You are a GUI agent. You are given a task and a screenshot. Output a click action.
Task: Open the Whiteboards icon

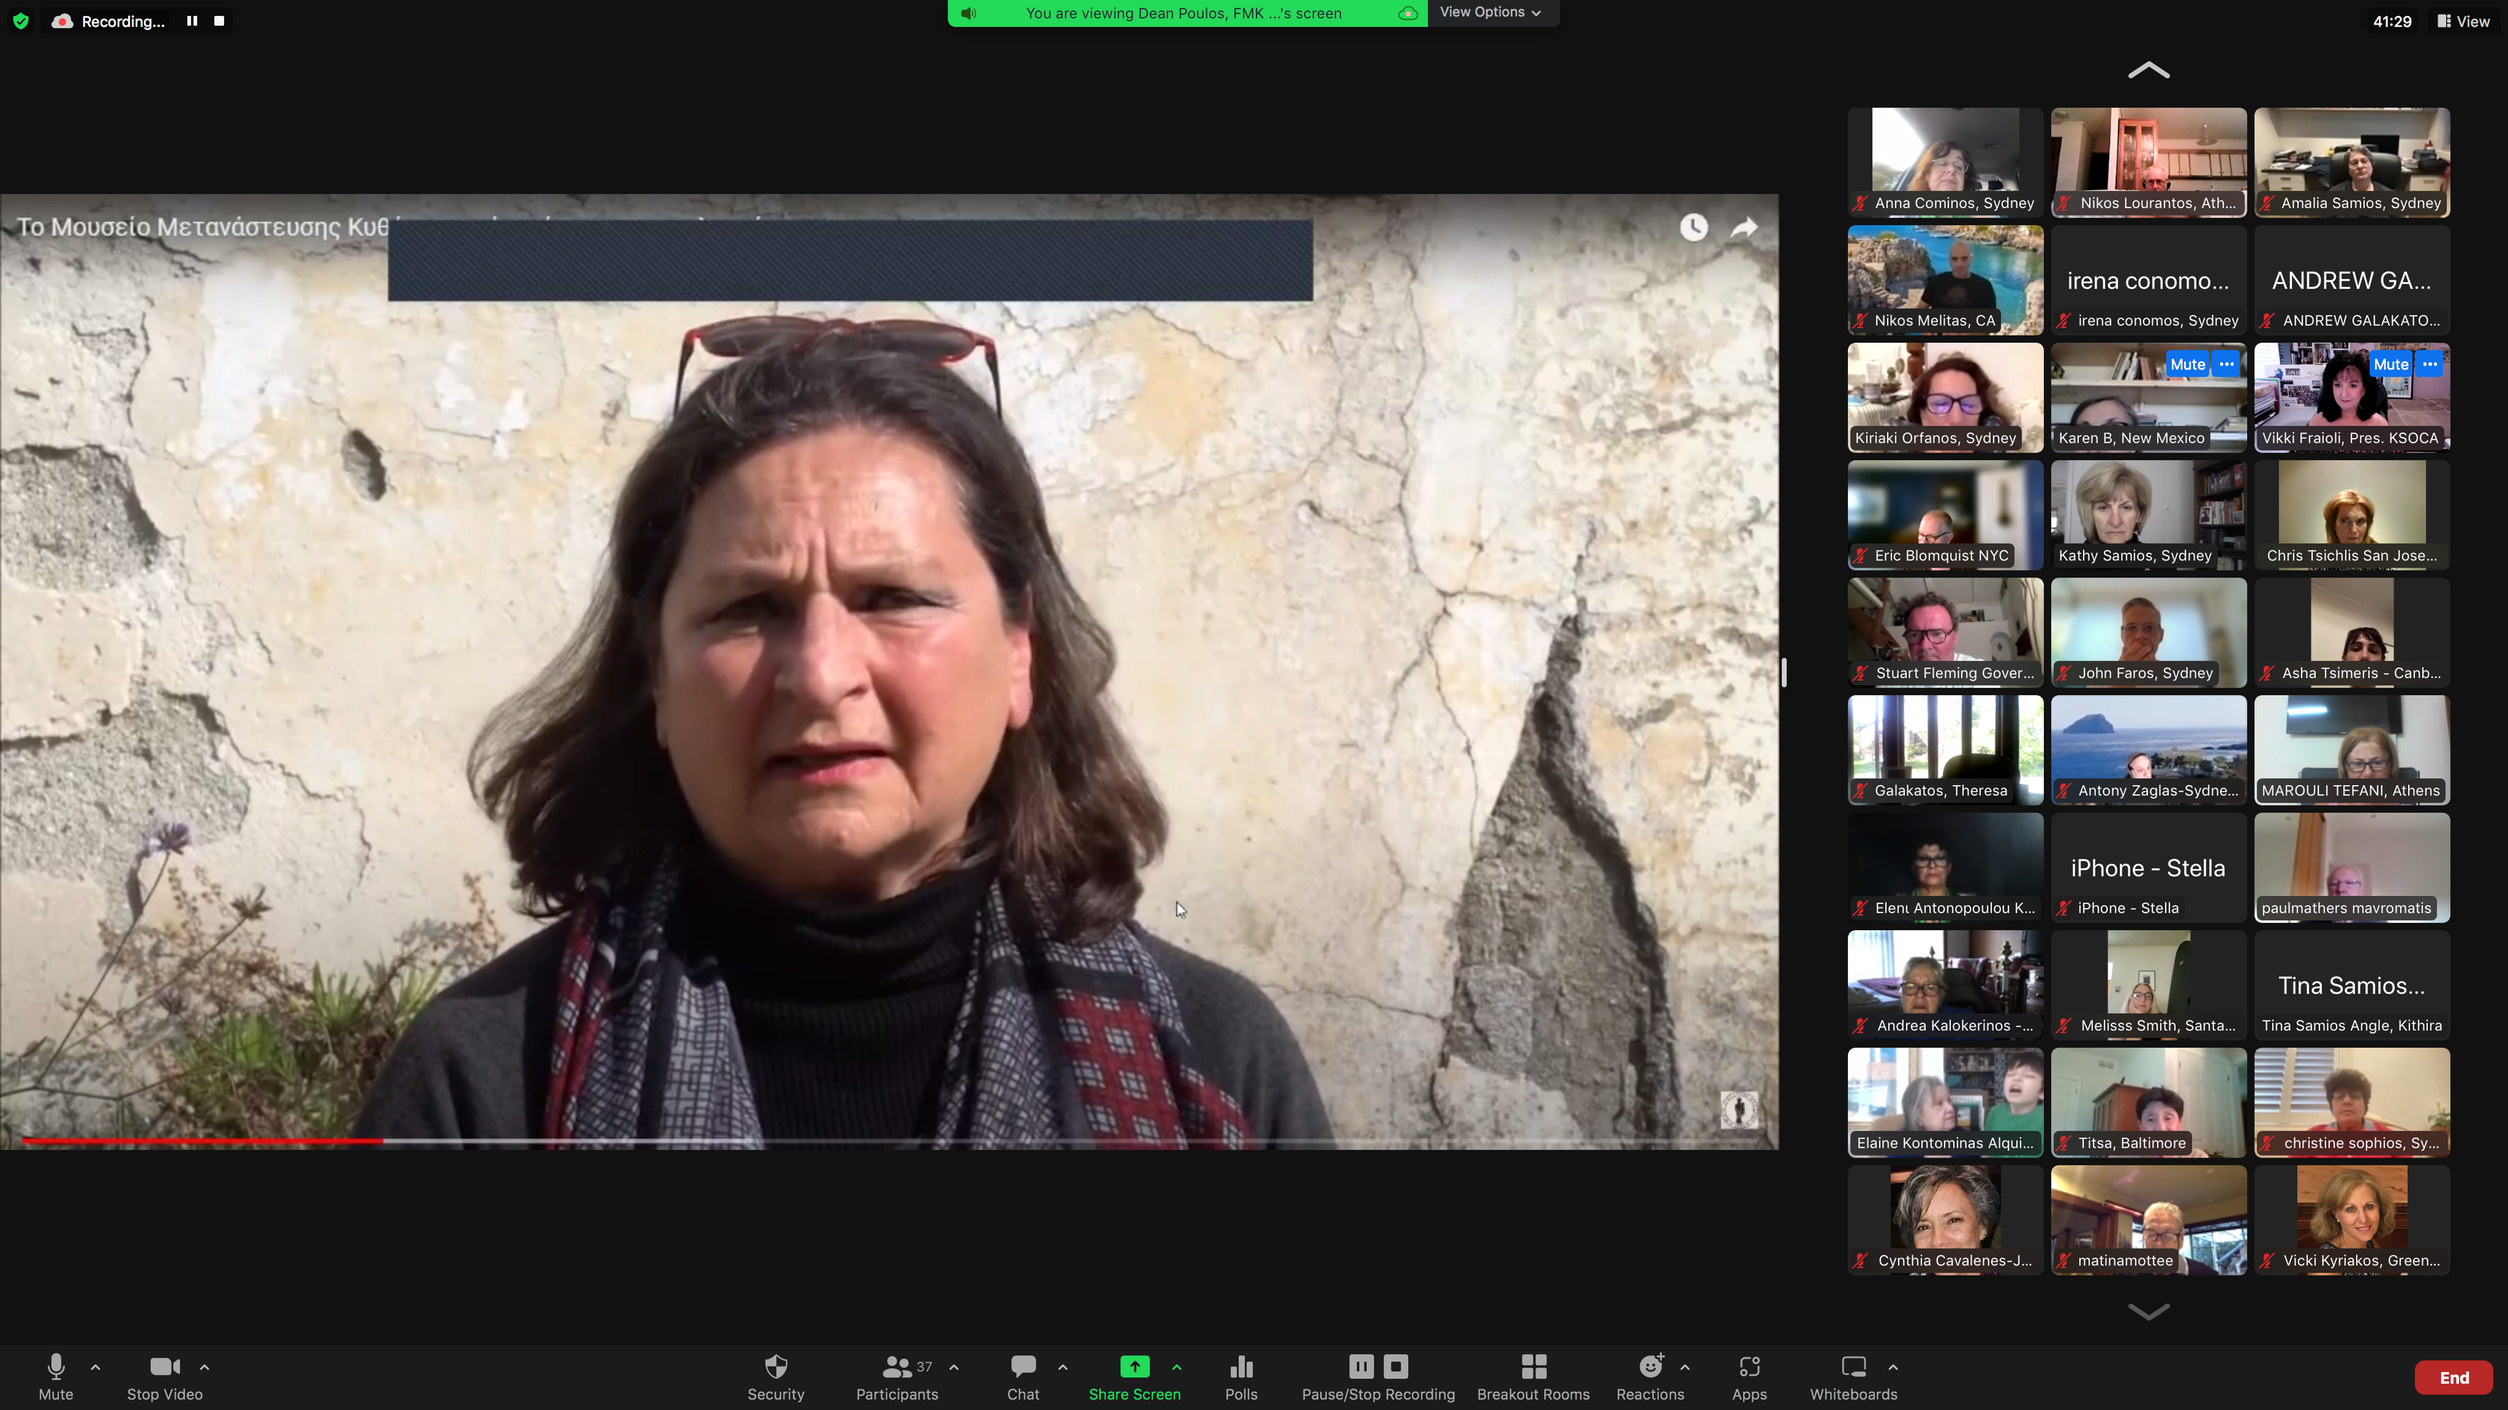pyautogui.click(x=1853, y=1367)
